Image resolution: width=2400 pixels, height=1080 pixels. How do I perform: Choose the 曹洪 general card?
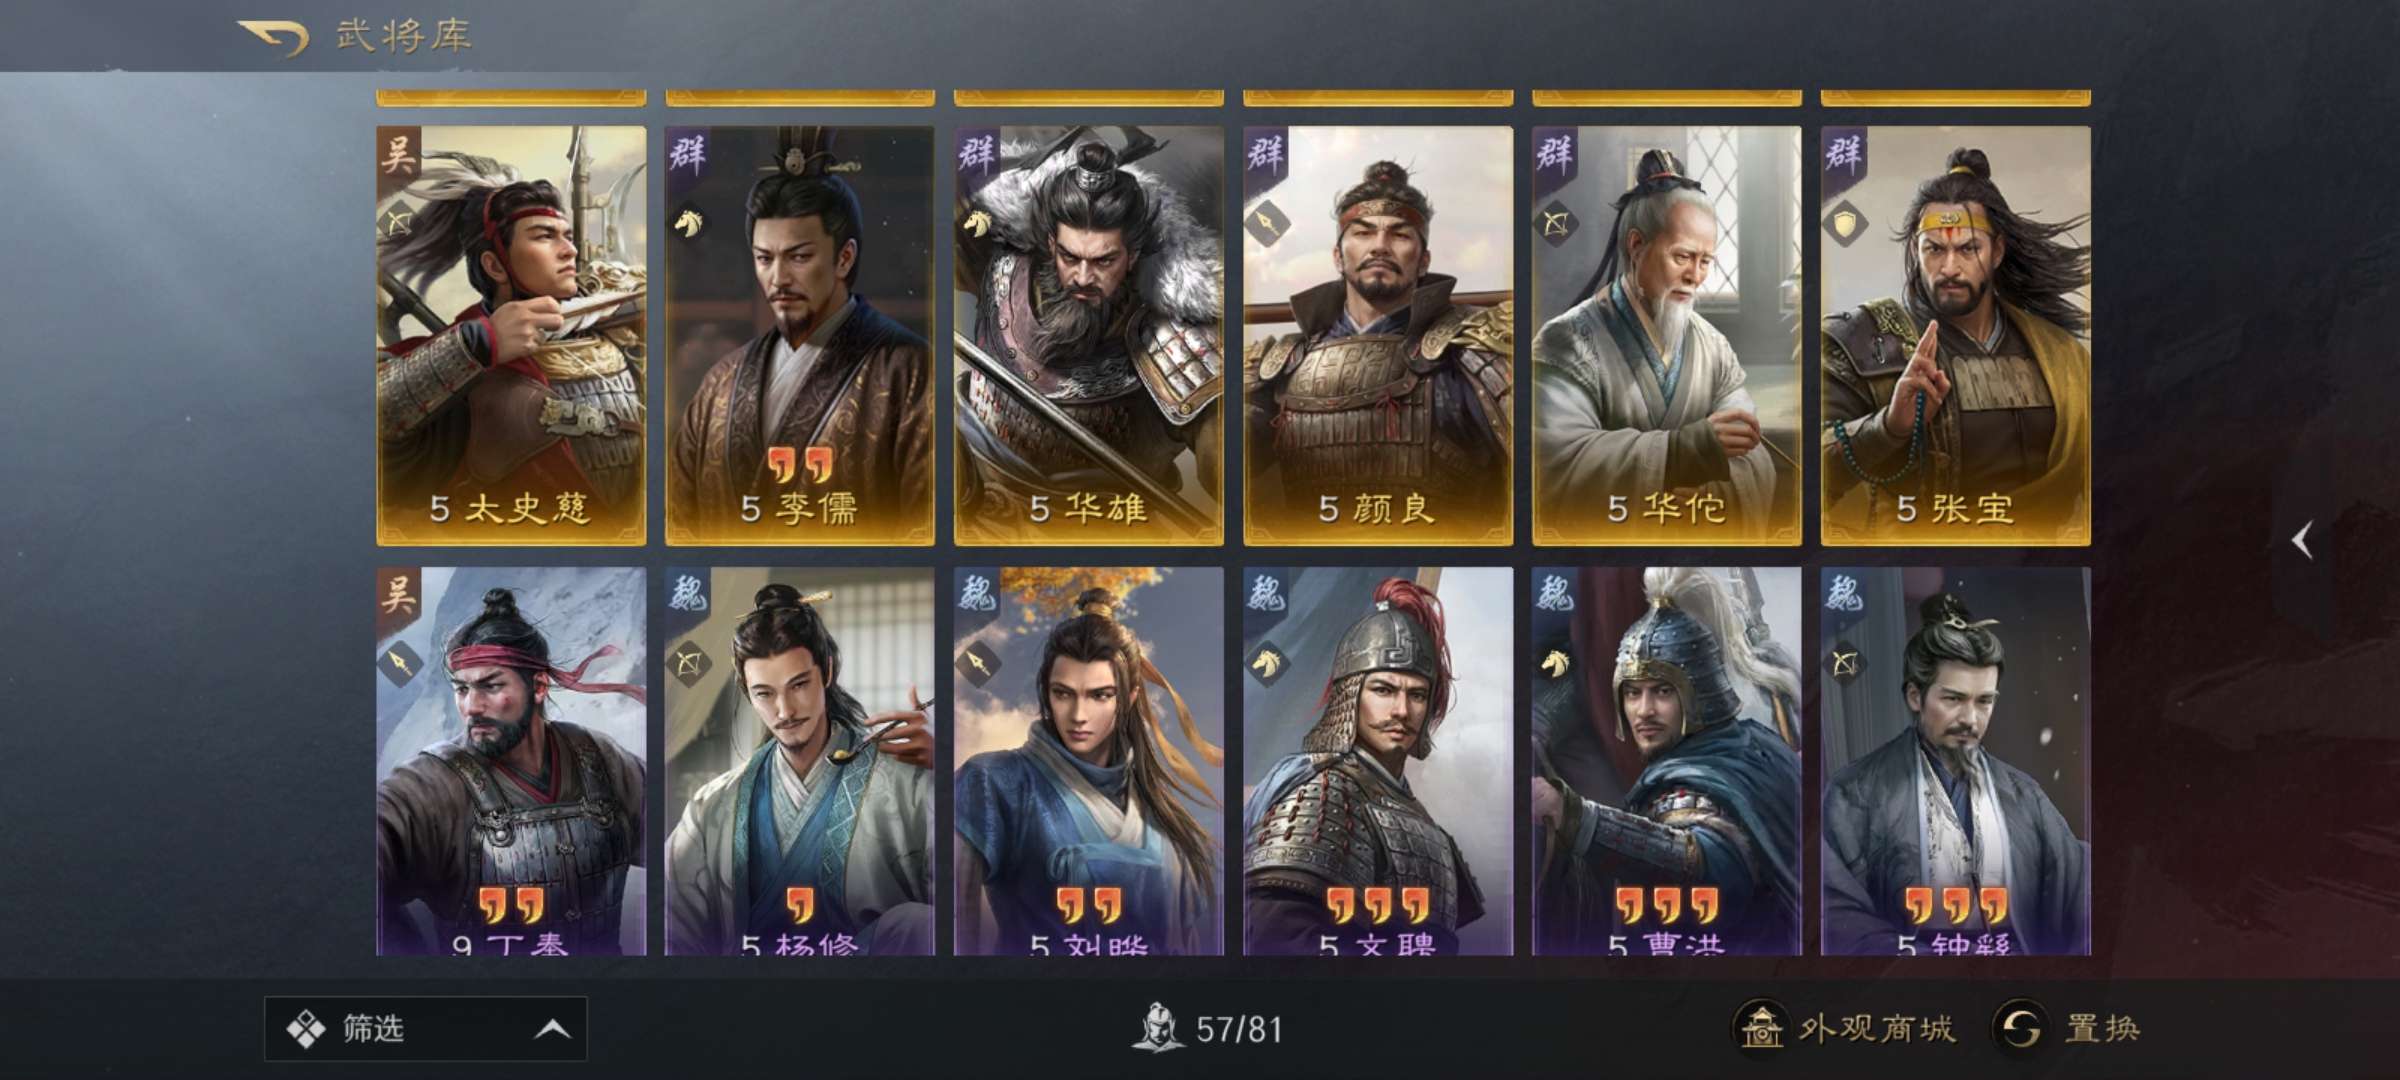point(1667,762)
